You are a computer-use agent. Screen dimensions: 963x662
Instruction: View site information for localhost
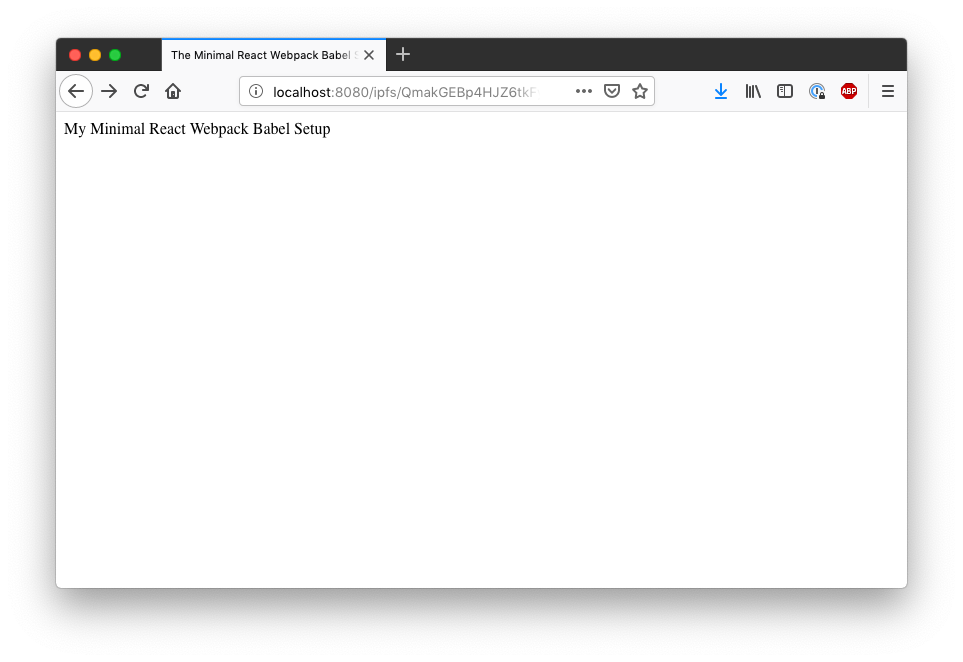pyautogui.click(x=255, y=91)
